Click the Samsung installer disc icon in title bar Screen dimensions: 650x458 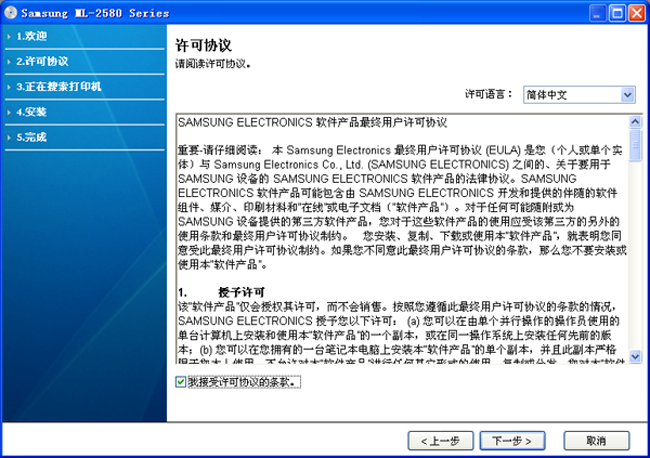tap(10, 12)
